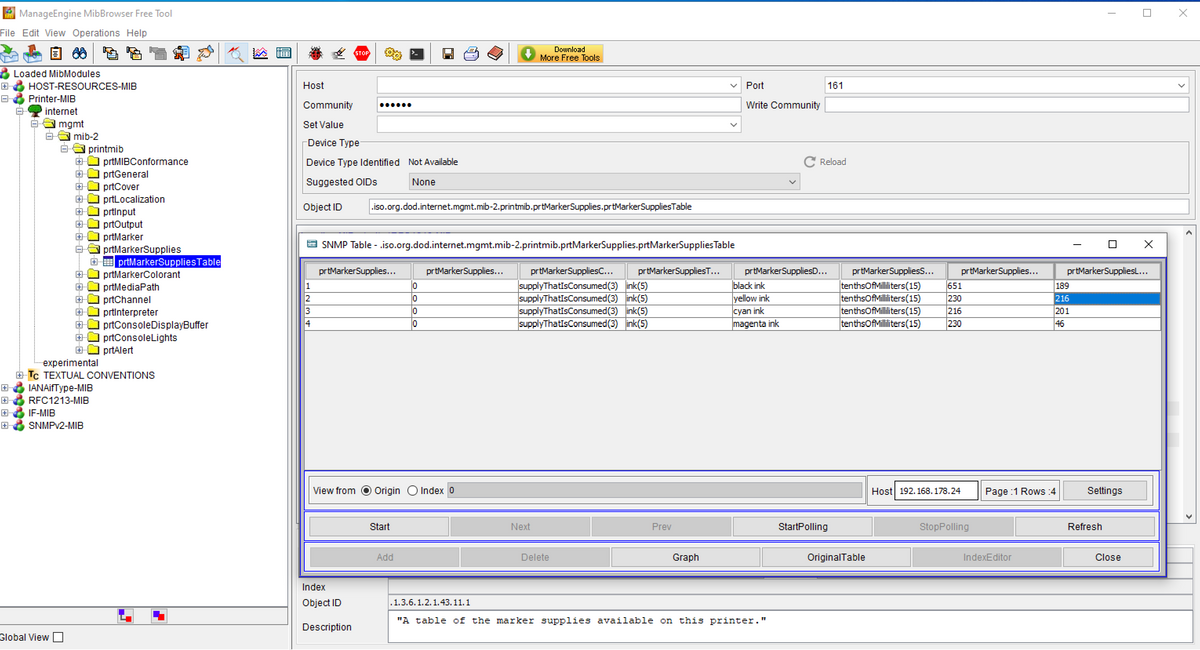Screen dimensions: 1200x650
Task: Click the clear results pencil toolbar icon
Action: pos(339,53)
